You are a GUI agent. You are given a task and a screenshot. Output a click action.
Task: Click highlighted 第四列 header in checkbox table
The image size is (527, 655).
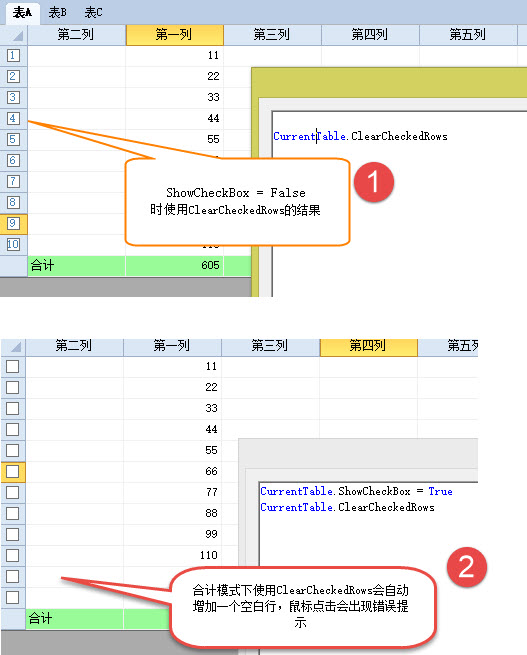[x=368, y=346]
